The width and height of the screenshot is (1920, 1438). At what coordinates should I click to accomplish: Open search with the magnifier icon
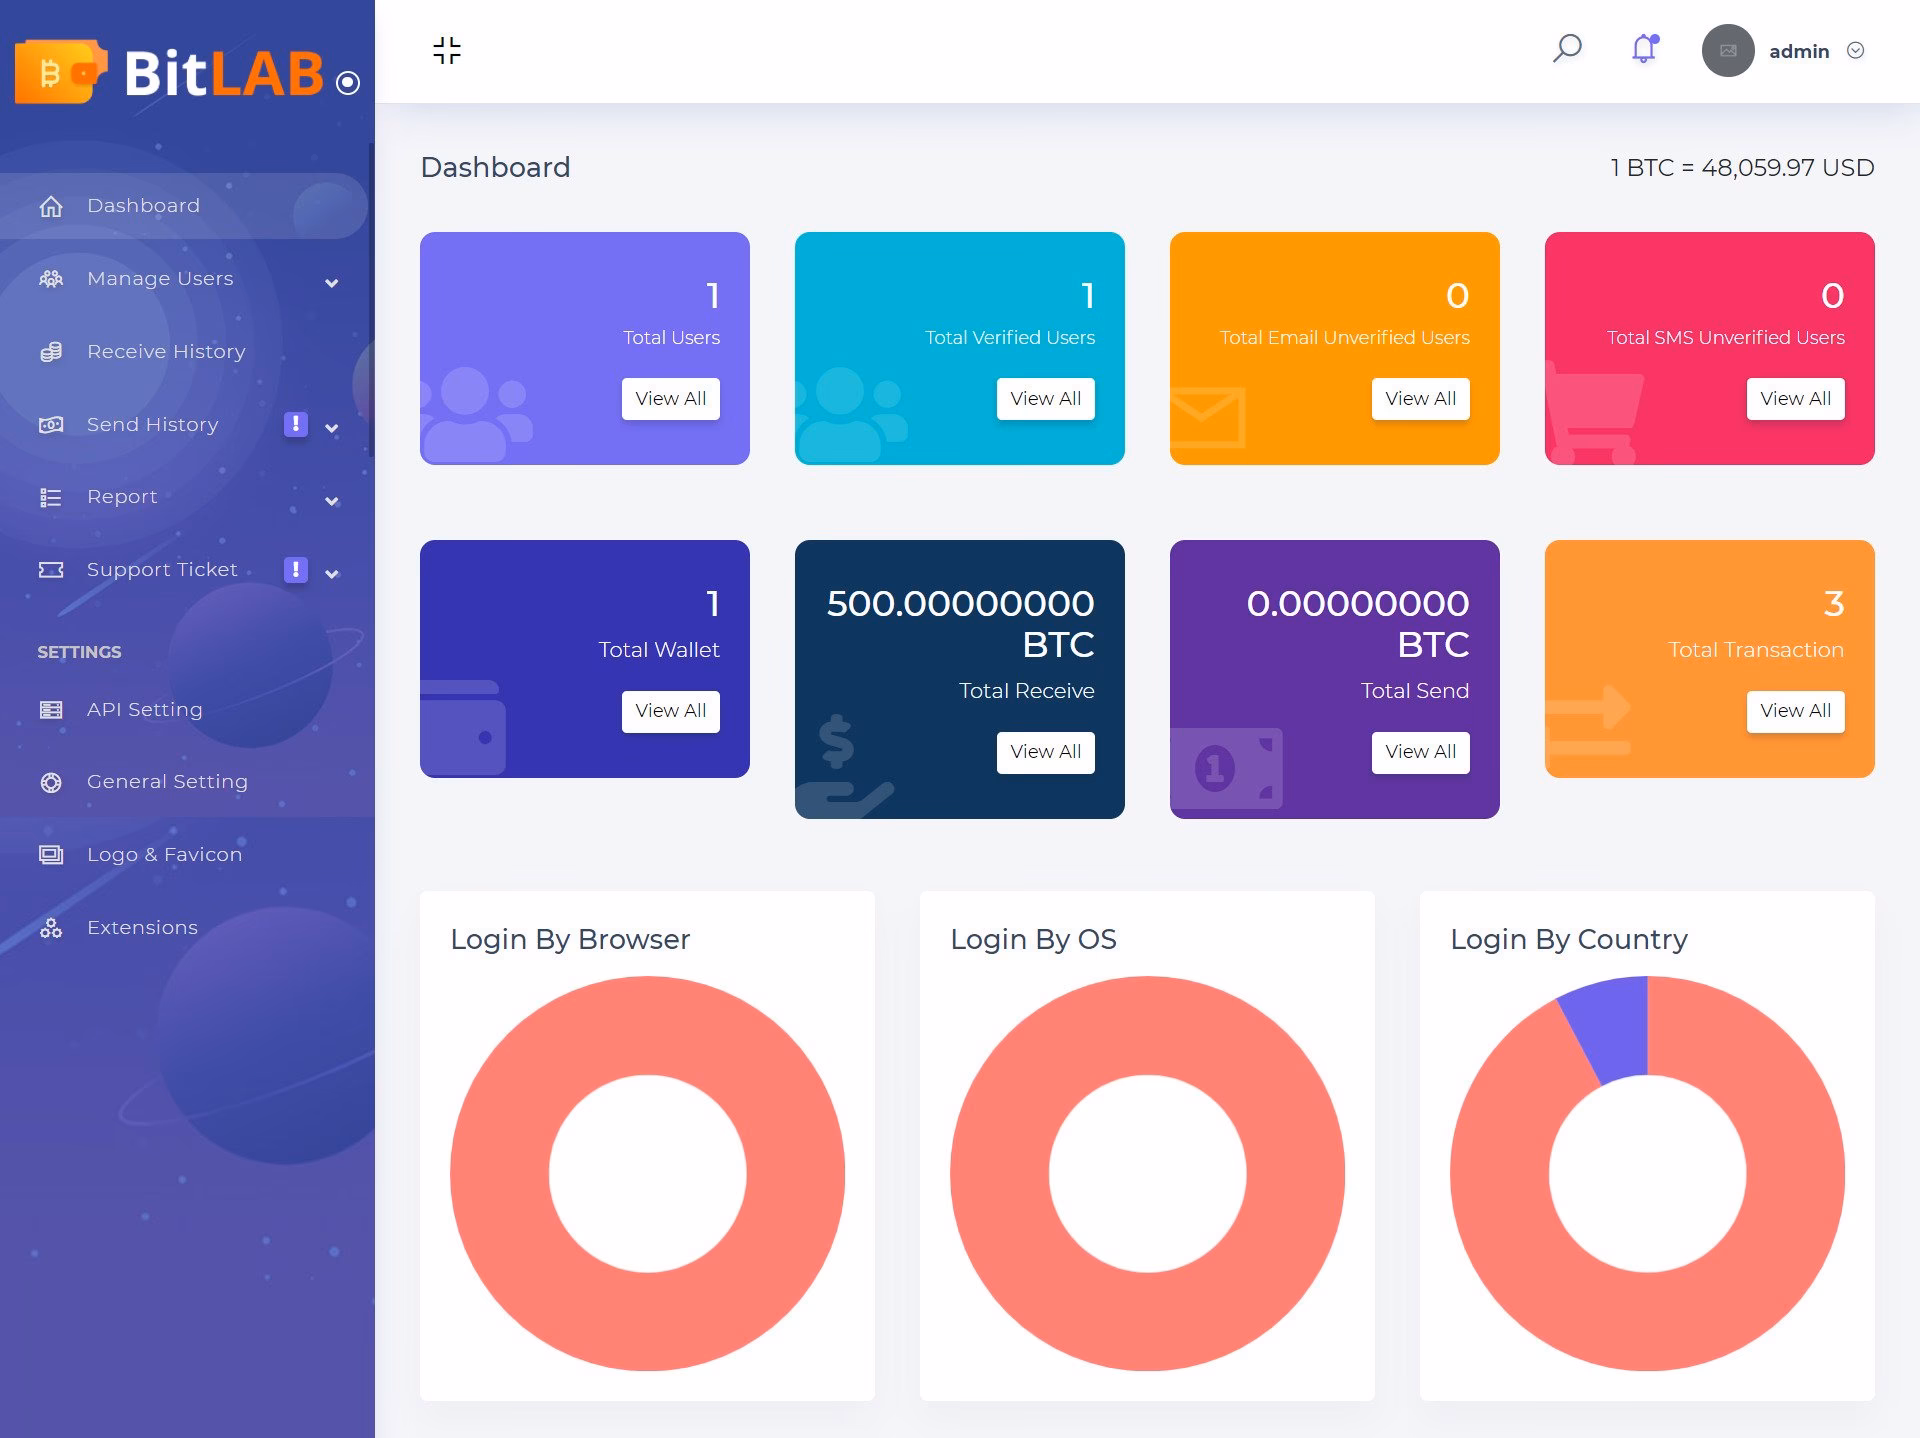click(1567, 48)
